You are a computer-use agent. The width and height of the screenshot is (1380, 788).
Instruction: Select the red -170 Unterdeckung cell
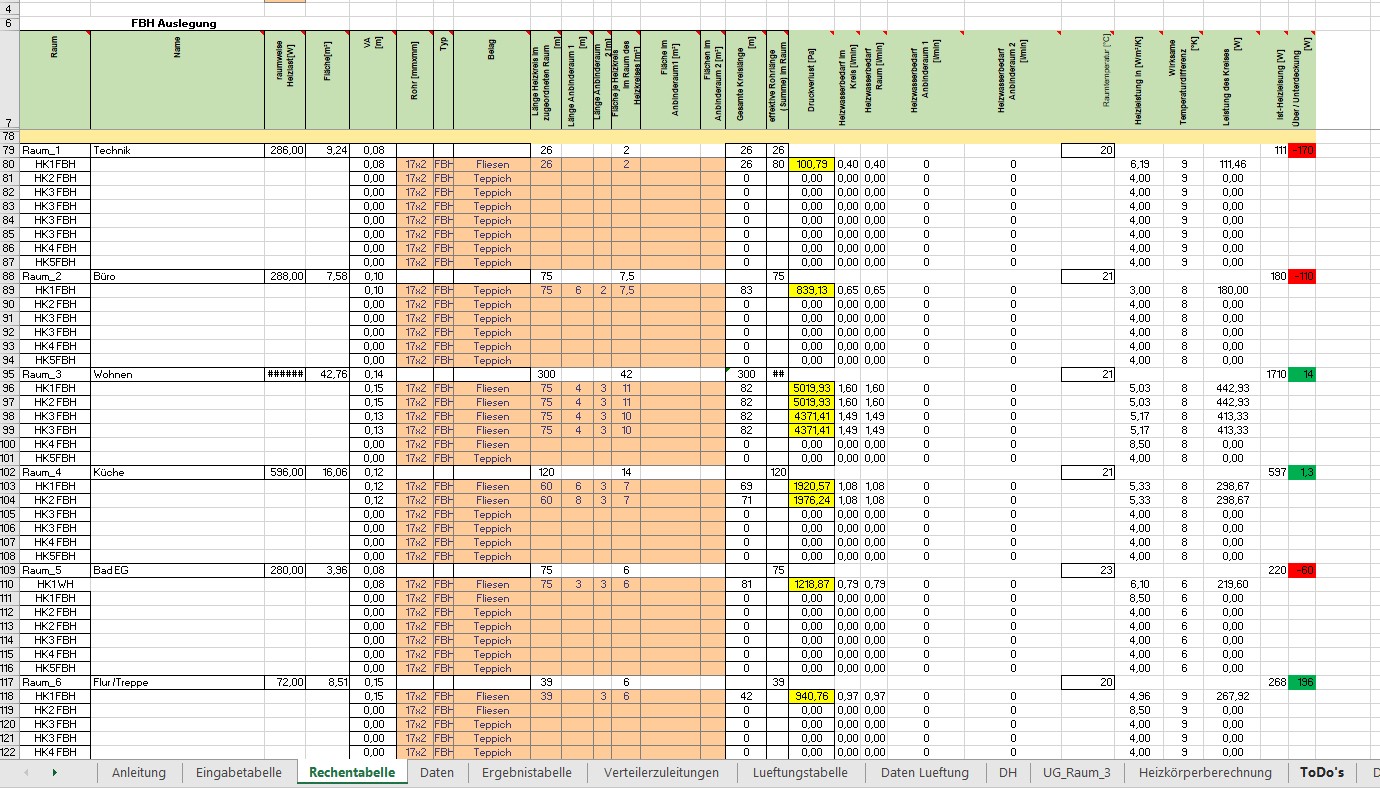point(1302,150)
